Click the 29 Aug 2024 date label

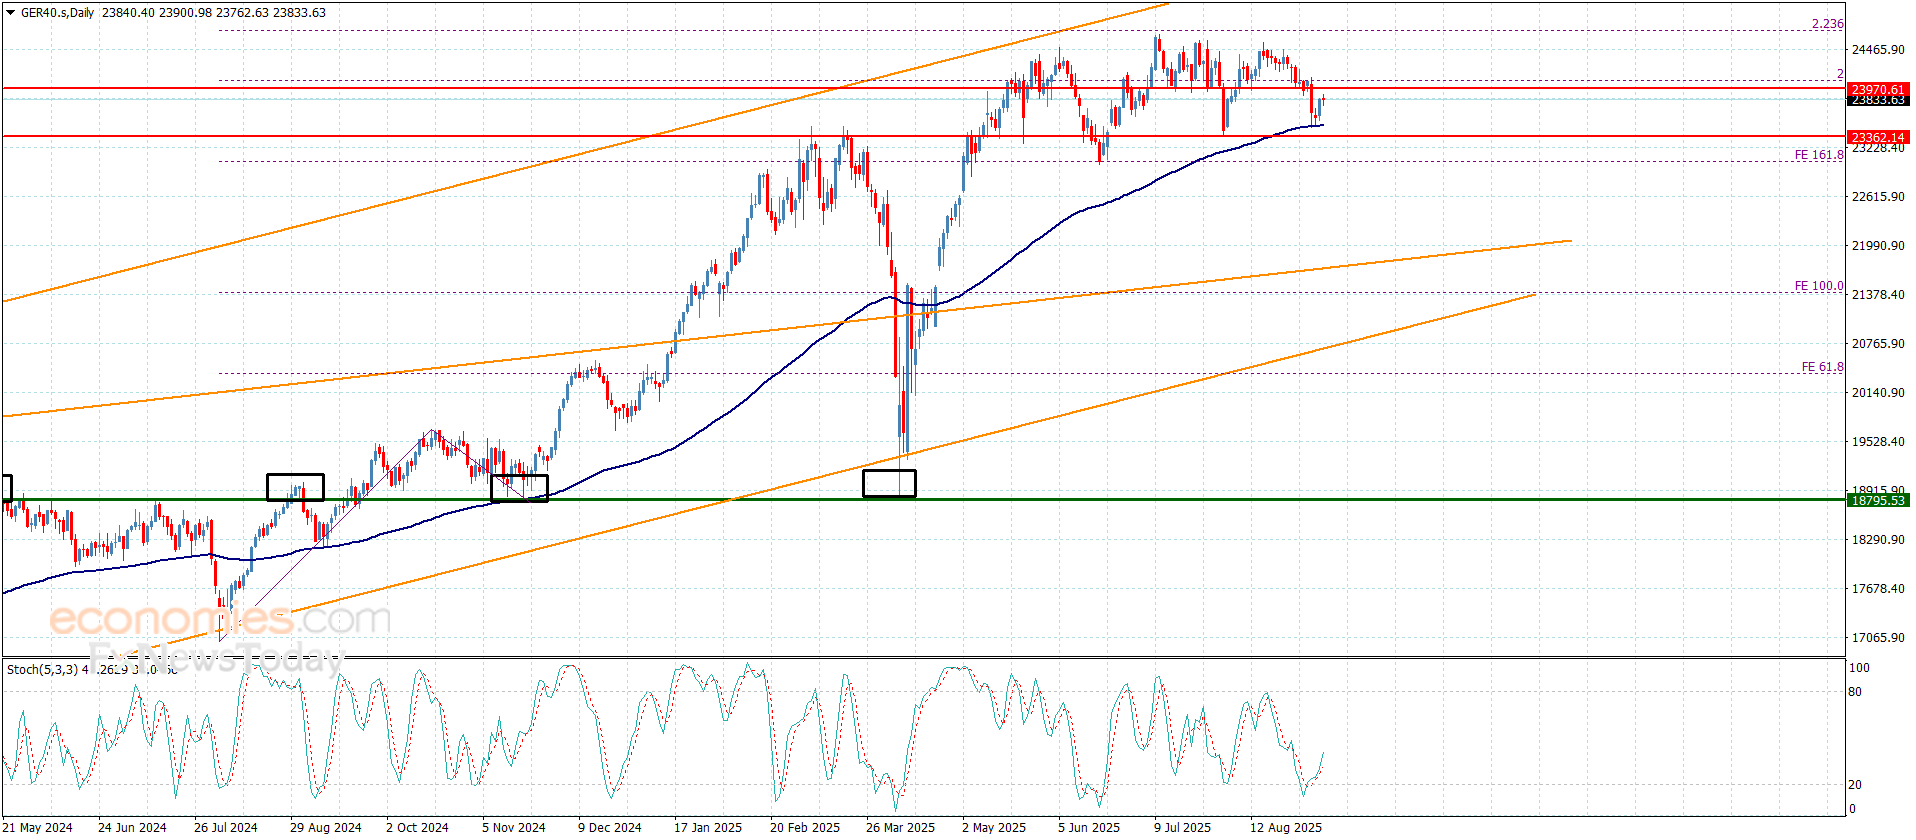tap(325, 827)
